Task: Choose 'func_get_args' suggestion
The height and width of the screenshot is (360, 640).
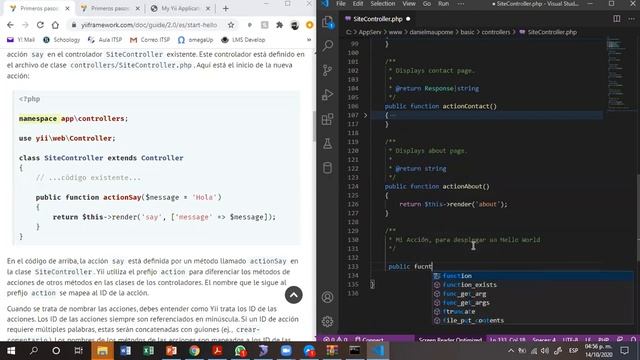Action: pyautogui.click(x=533, y=303)
